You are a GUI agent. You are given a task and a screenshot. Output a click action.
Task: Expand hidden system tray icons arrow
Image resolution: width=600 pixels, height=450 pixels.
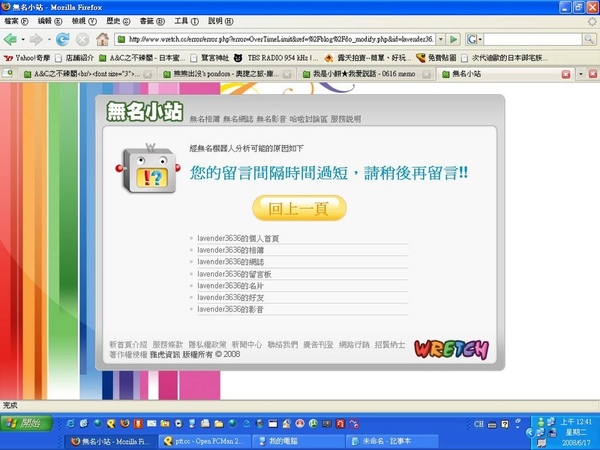pos(530,432)
